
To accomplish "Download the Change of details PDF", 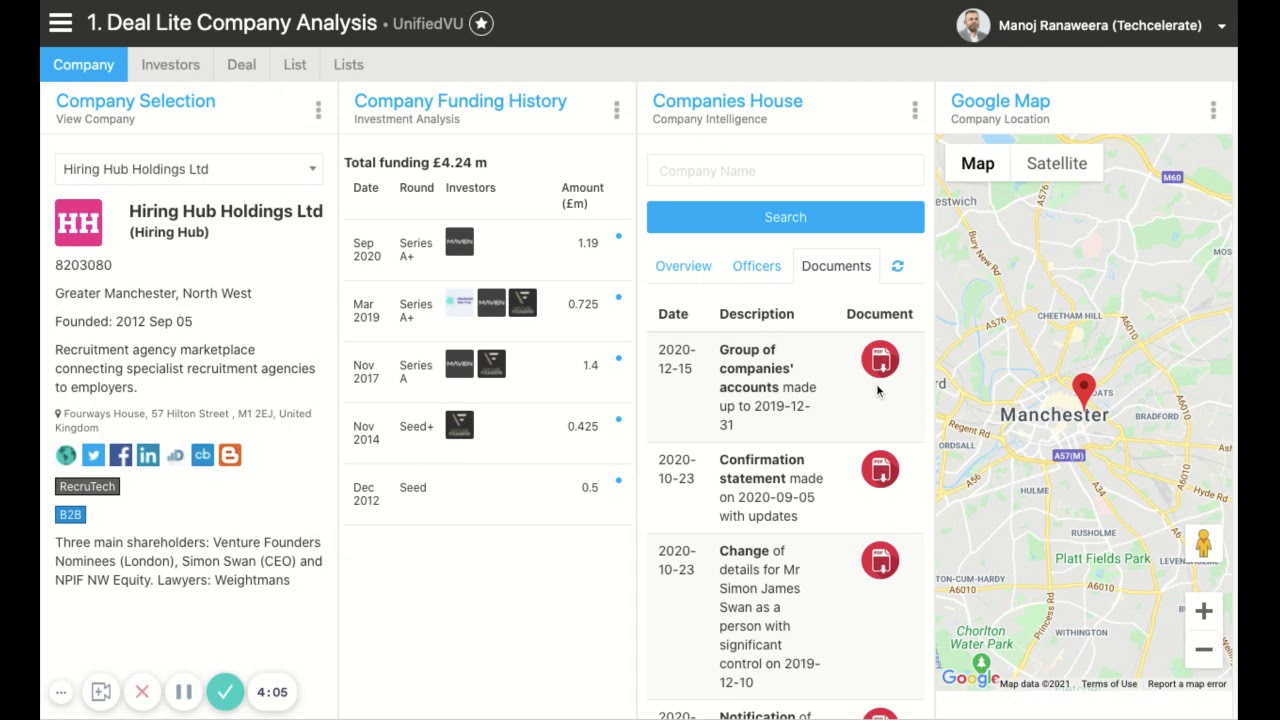I will tap(880, 560).
